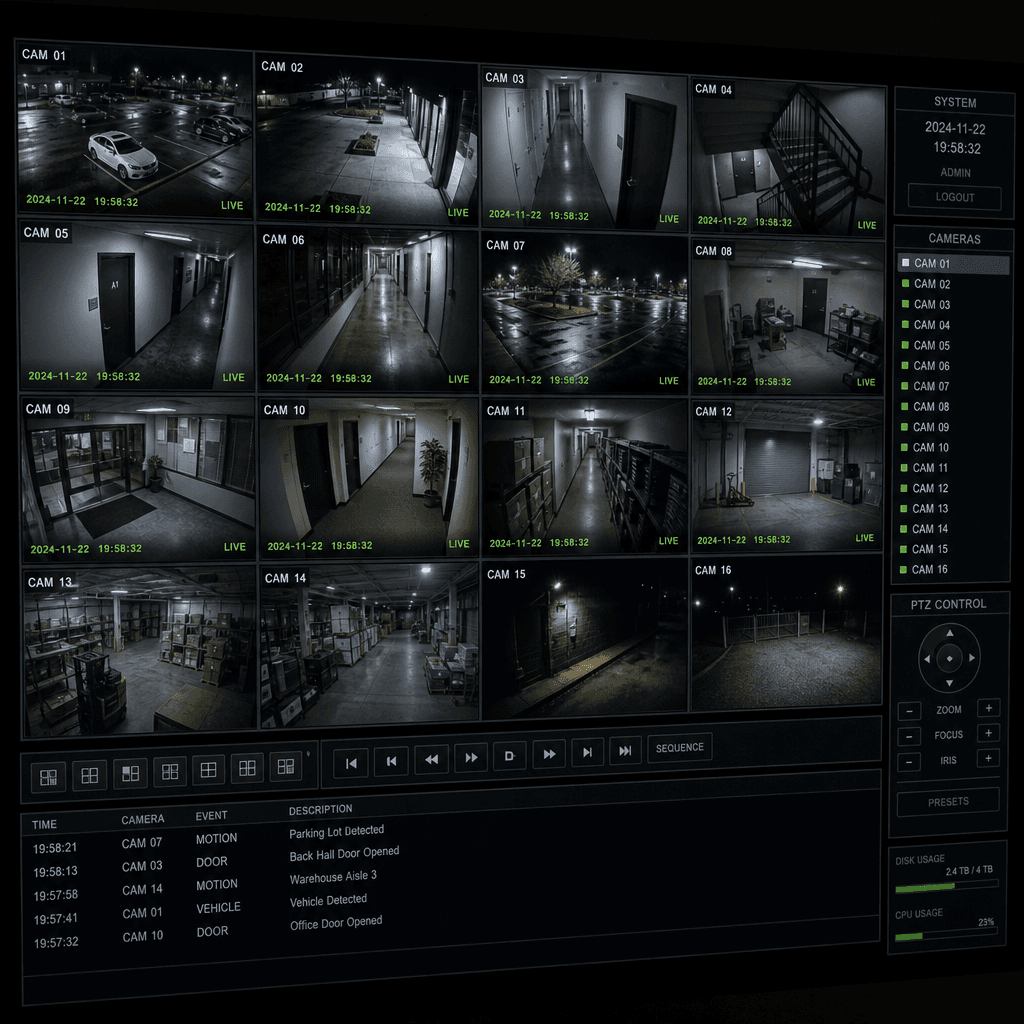The height and width of the screenshot is (1024, 1024).
Task: Click the D playback mode button
Action: (x=509, y=756)
